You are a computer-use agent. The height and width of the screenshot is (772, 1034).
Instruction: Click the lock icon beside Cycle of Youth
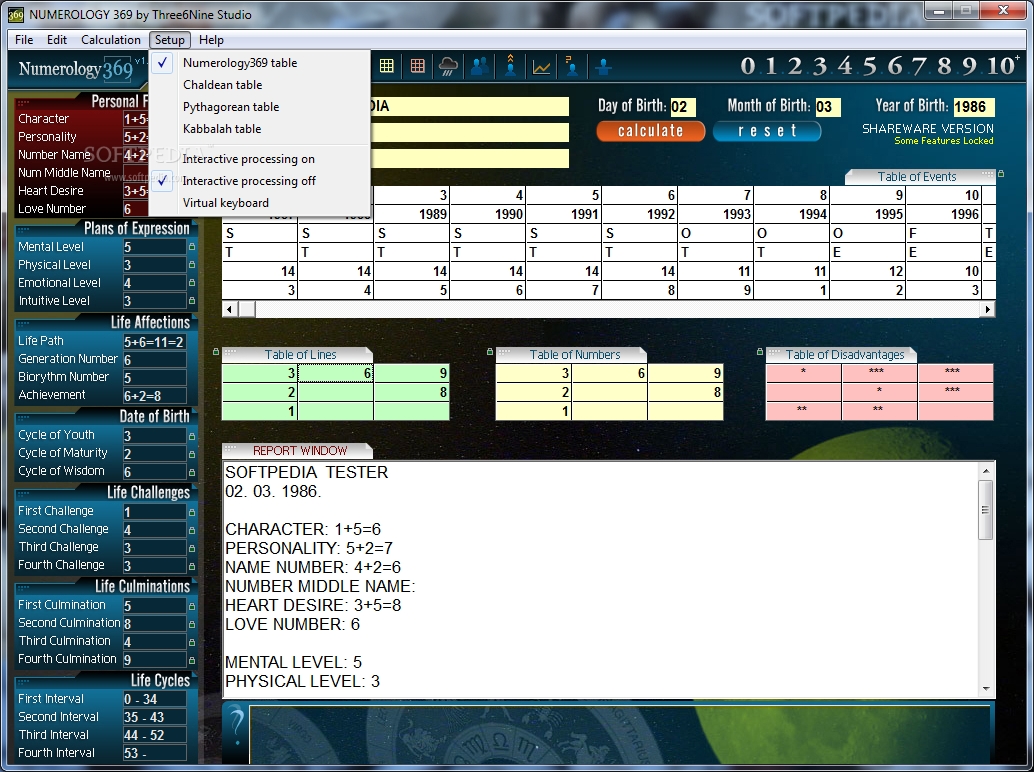click(x=192, y=436)
